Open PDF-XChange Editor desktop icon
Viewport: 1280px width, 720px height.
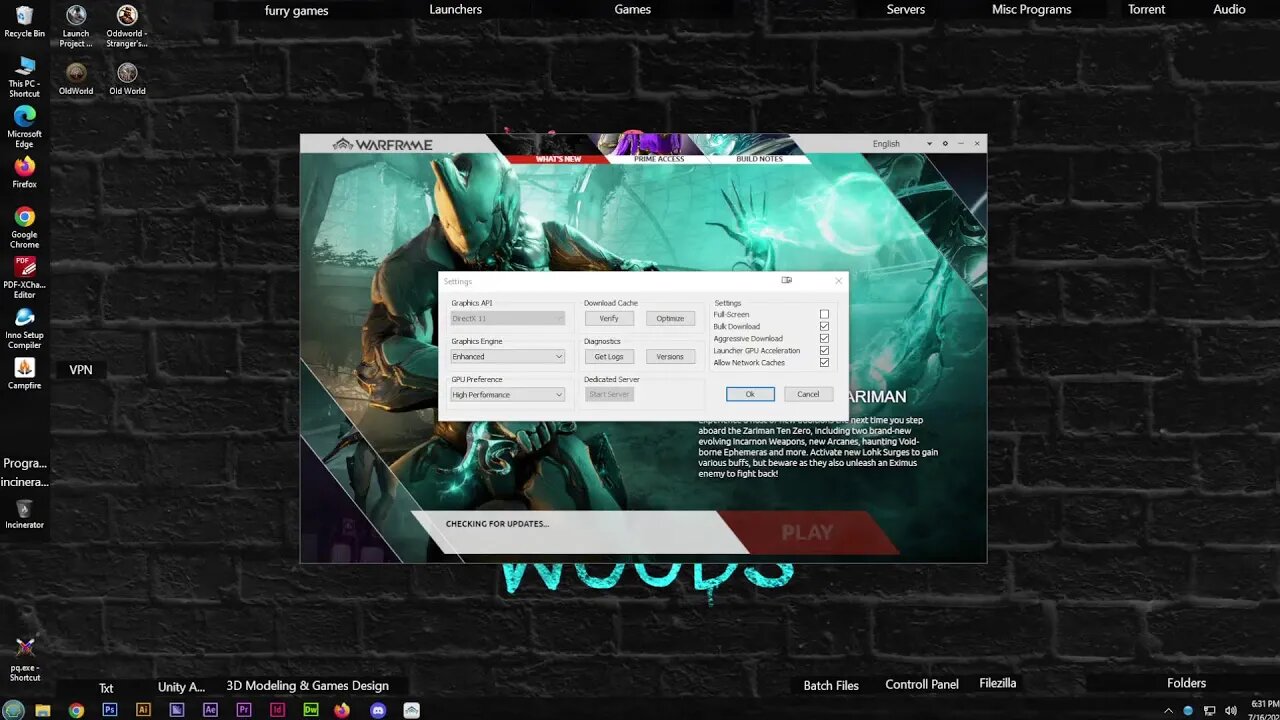tap(25, 278)
